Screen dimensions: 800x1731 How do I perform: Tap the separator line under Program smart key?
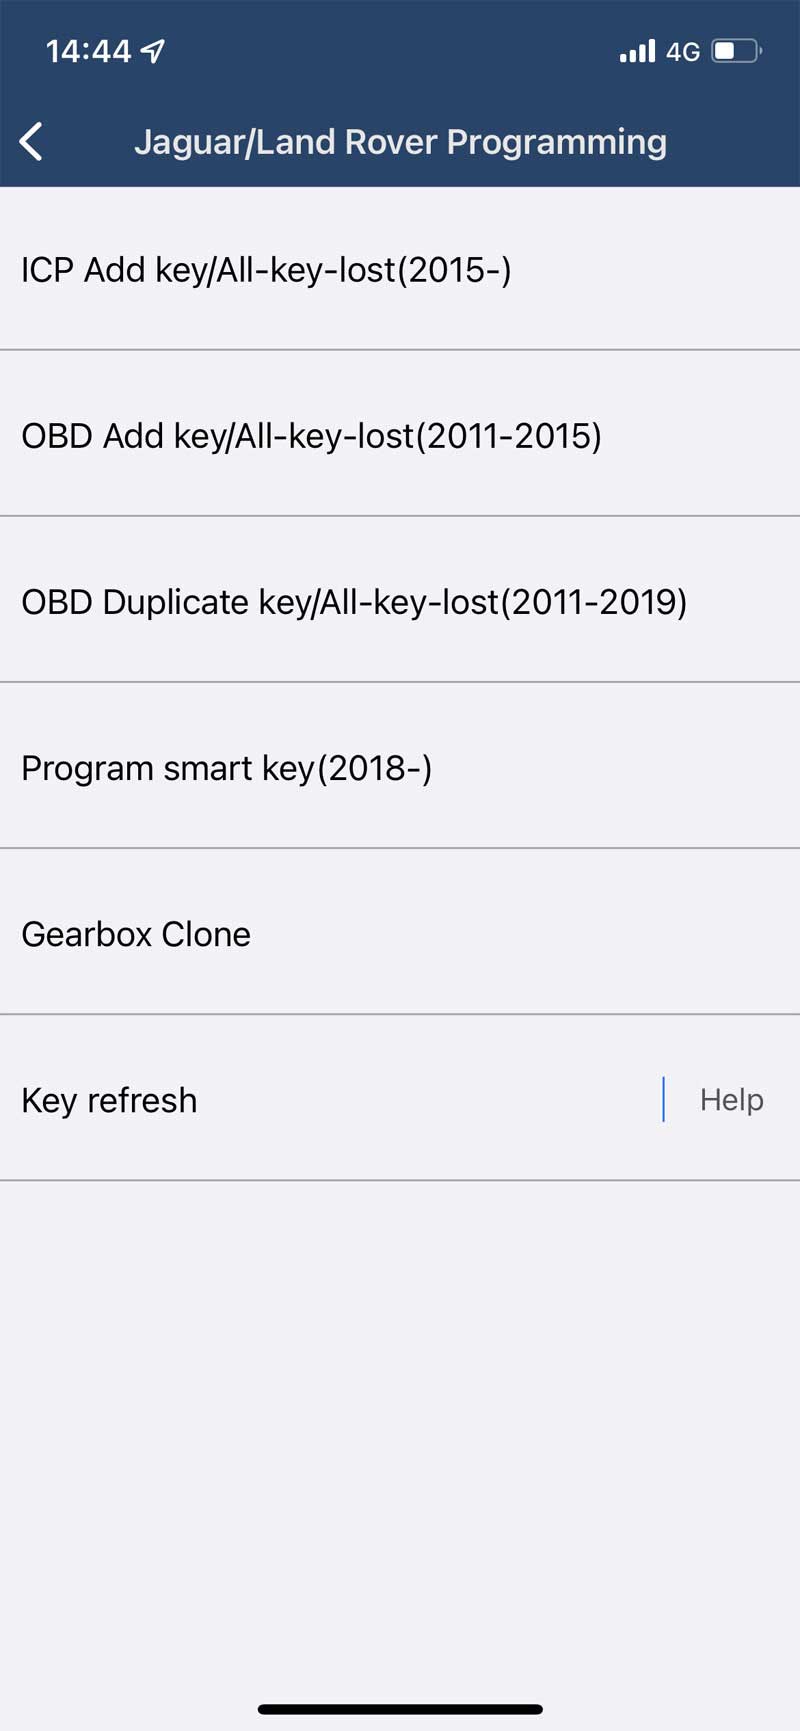pyautogui.click(x=400, y=848)
